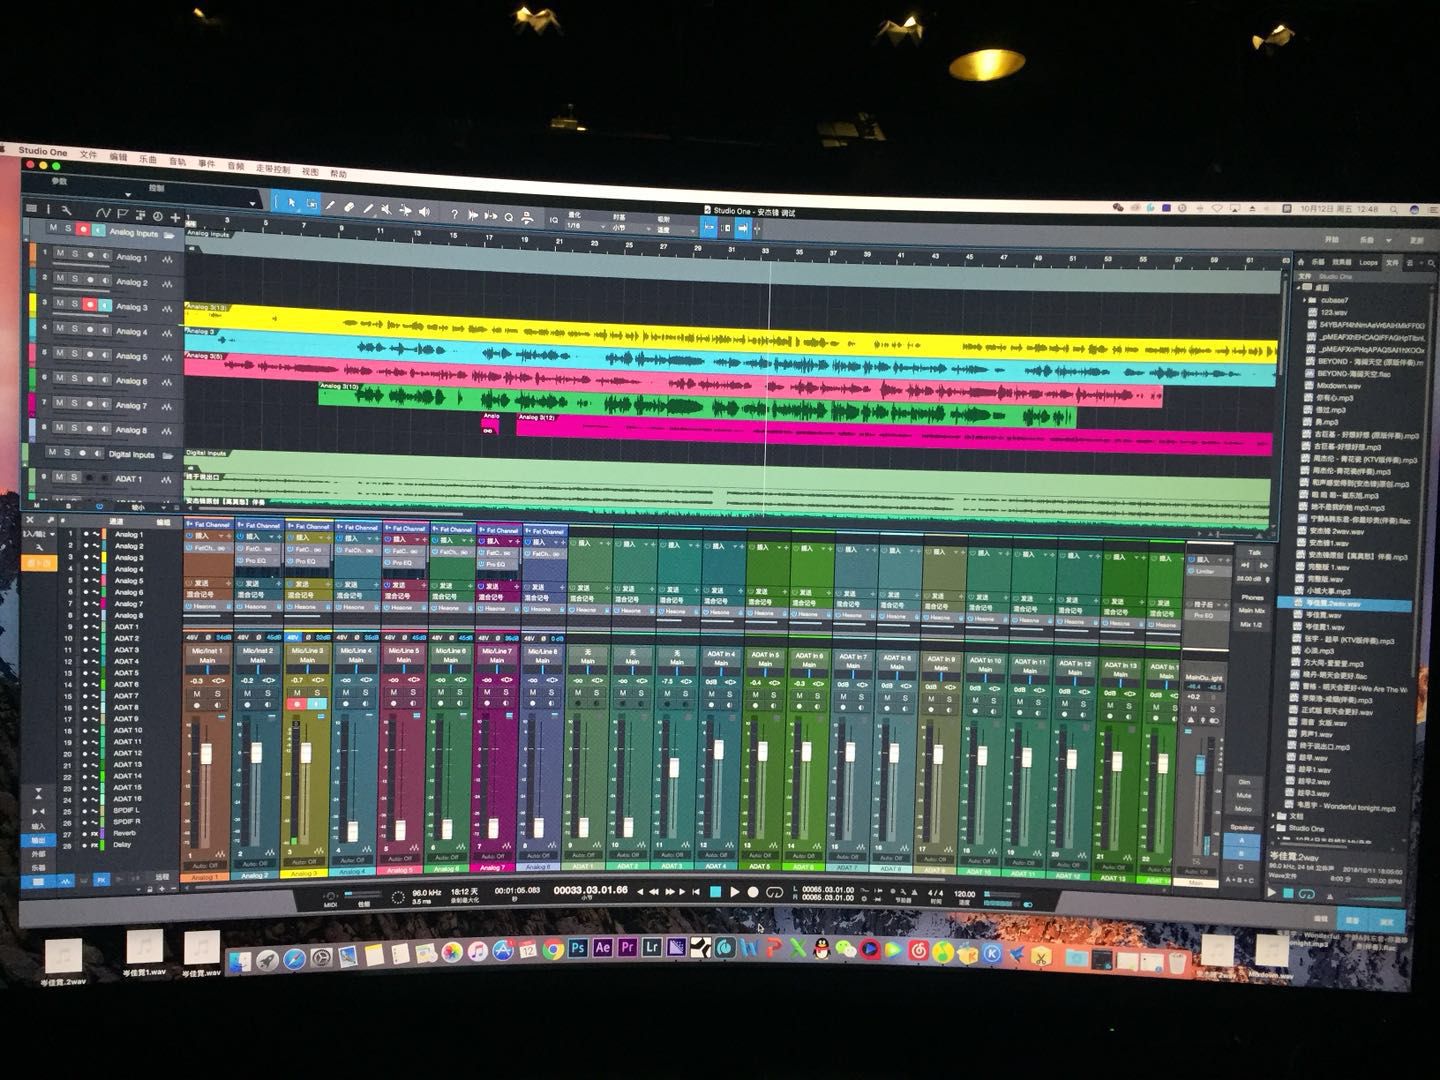
Task: Select the Mute tool in toolbar
Action: (386, 208)
